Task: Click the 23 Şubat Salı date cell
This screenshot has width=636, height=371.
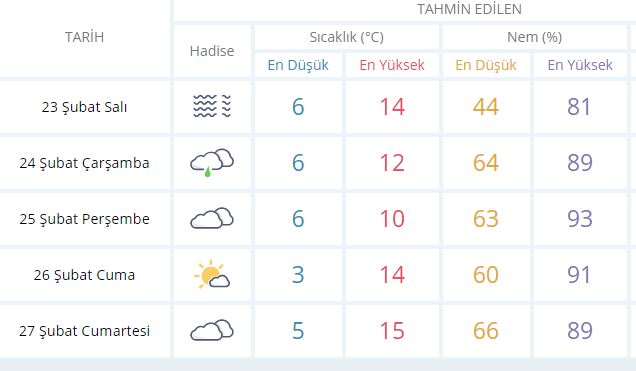Action: (x=84, y=107)
